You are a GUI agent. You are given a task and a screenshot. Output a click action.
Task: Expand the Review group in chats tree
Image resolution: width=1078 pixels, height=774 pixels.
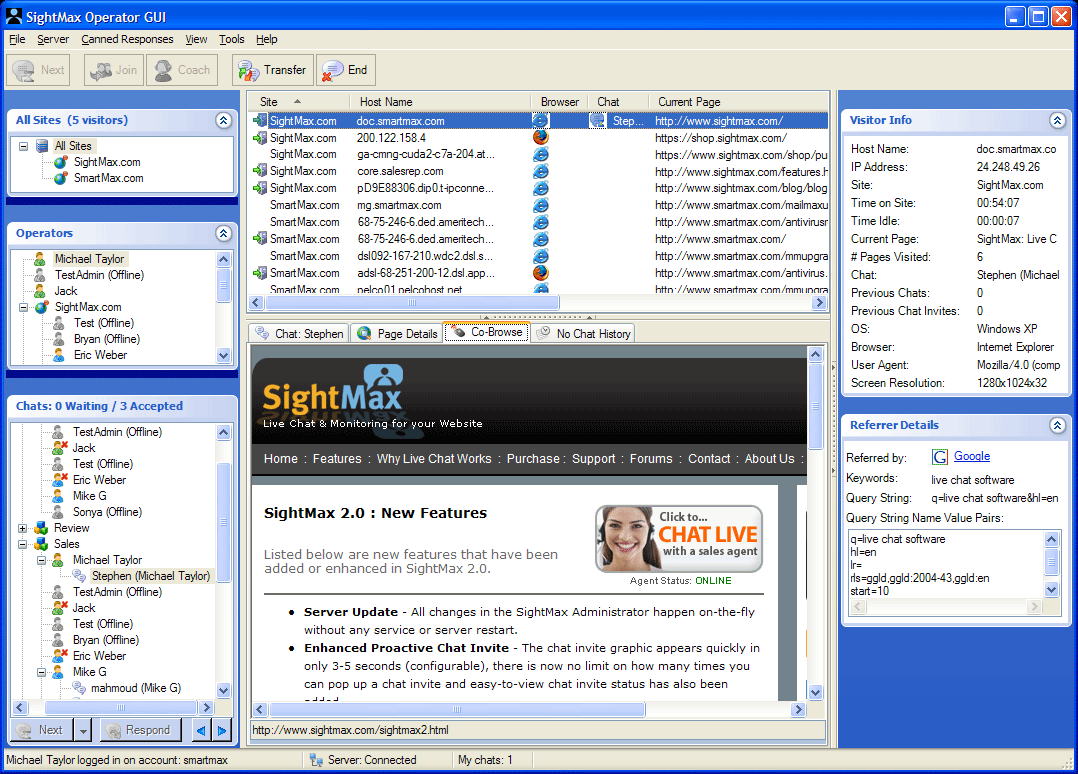[x=23, y=528]
